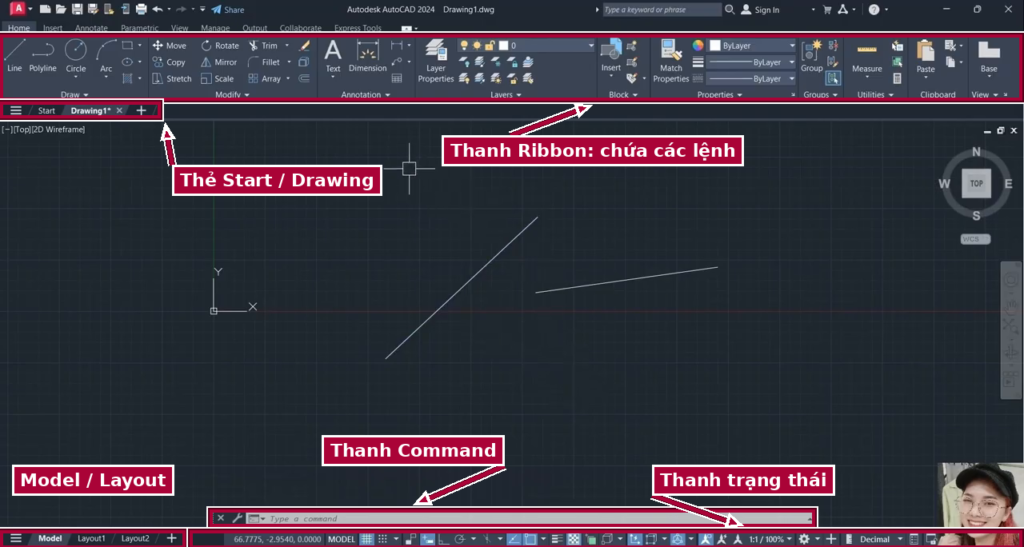Switch to the Layout1 tab
1024x547 pixels.
coord(91,539)
